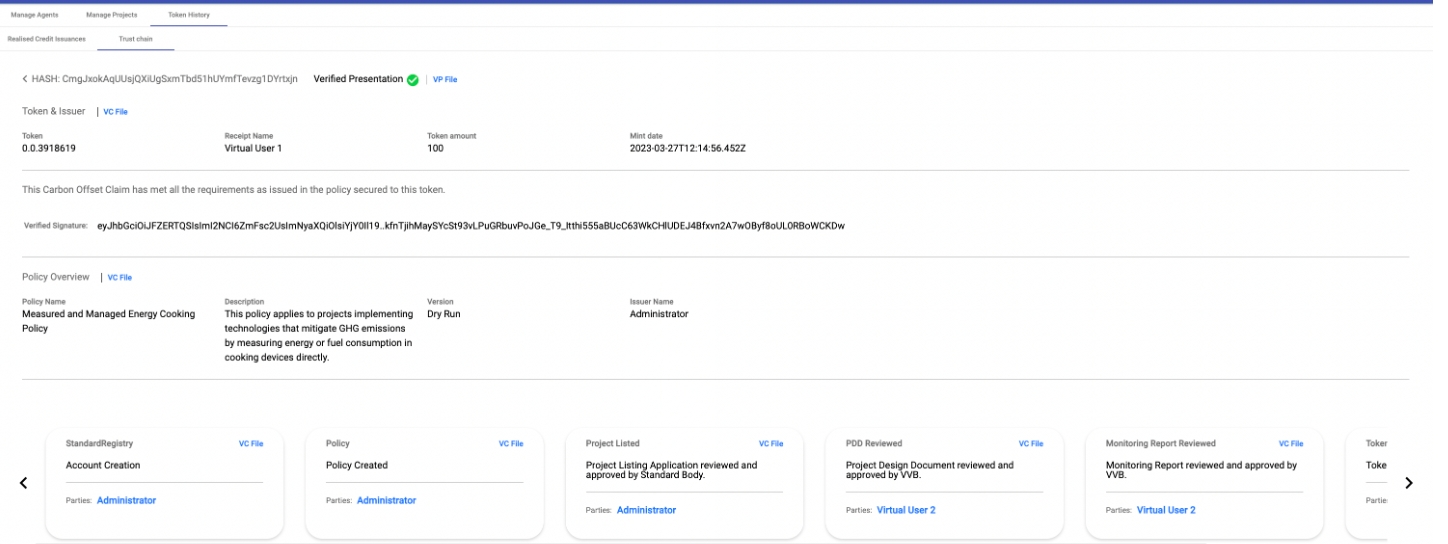Image resolution: width=1448 pixels, height=544 pixels.
Task: Open VC File next to Token & Issuer
Action: tap(116, 112)
